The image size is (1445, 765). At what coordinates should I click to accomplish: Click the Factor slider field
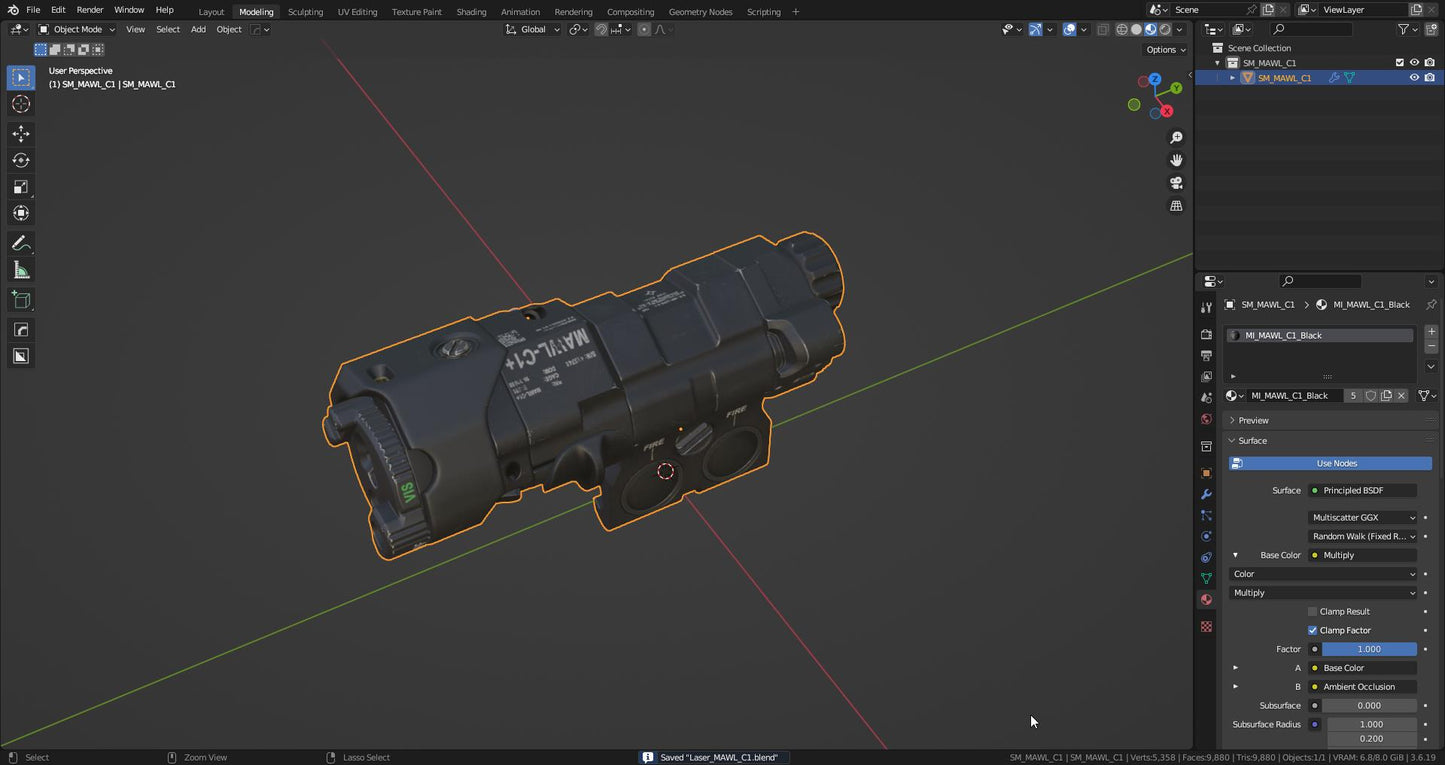coord(1368,650)
